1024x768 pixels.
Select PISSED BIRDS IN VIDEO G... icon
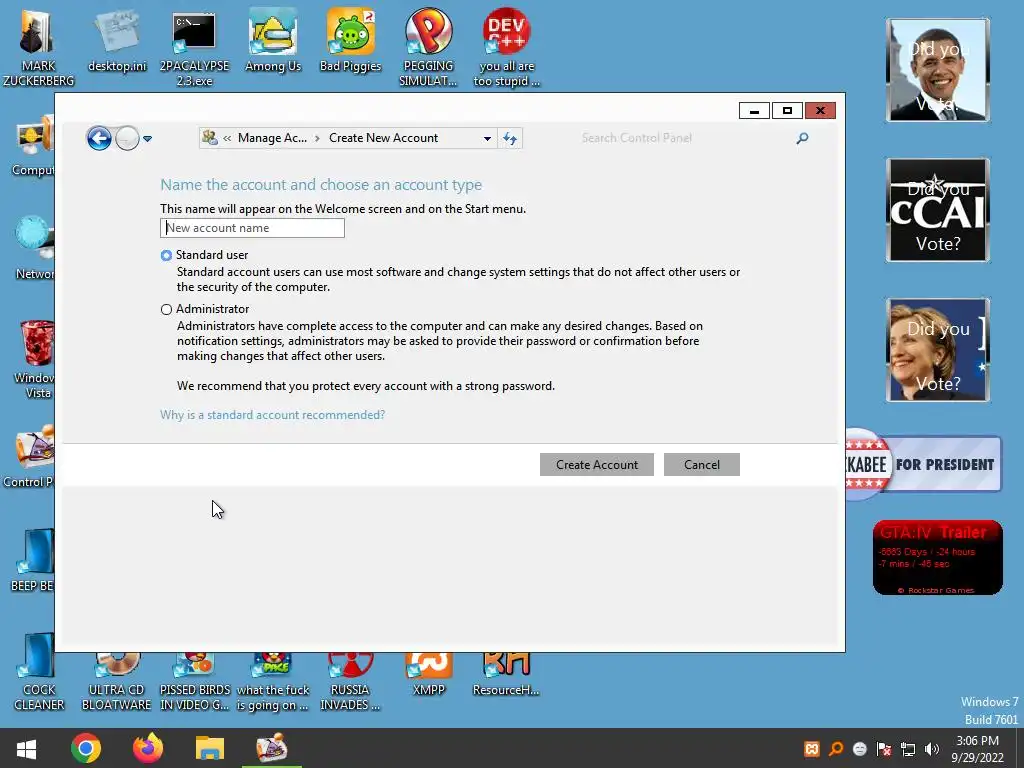coord(195,682)
